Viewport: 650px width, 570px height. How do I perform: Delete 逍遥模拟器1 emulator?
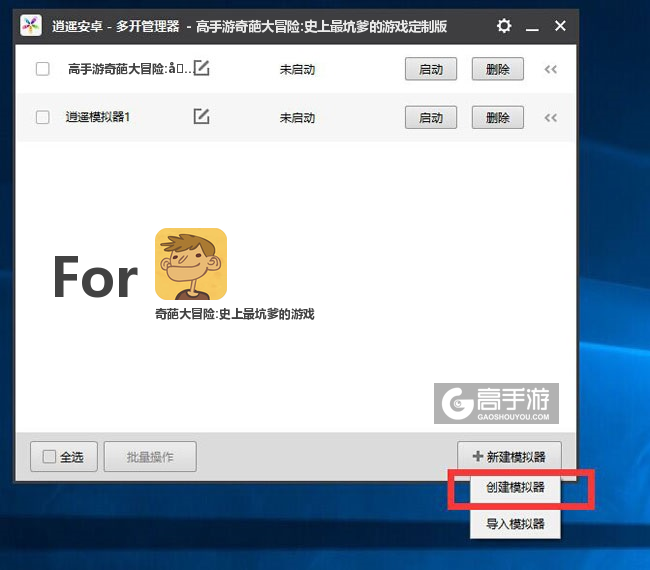tap(497, 117)
